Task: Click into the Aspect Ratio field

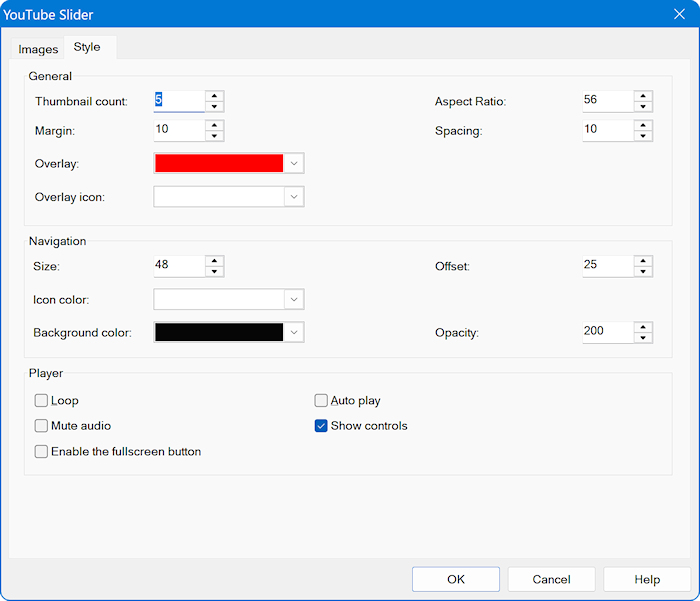Action: point(608,101)
